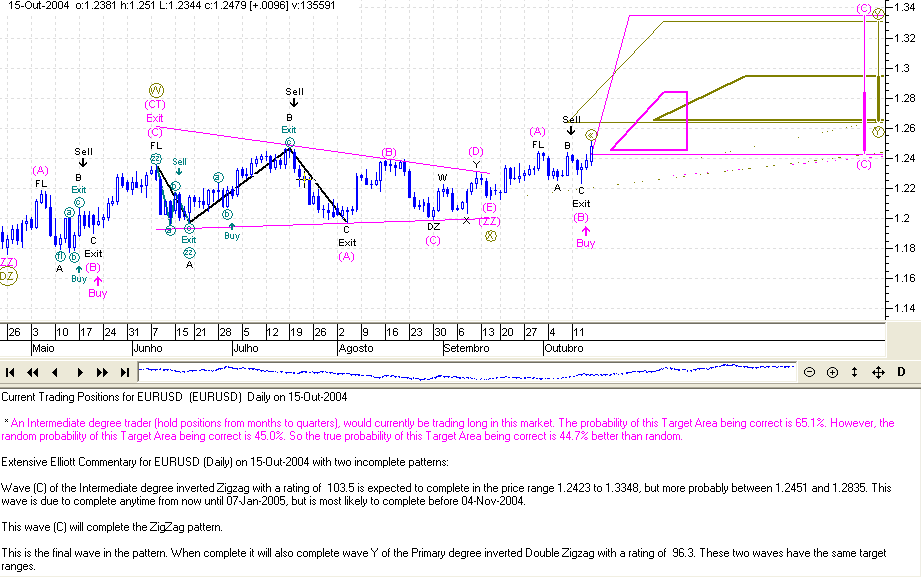Click date tick 19 on the time axis
This screenshot has height=578, width=921.
point(296,332)
